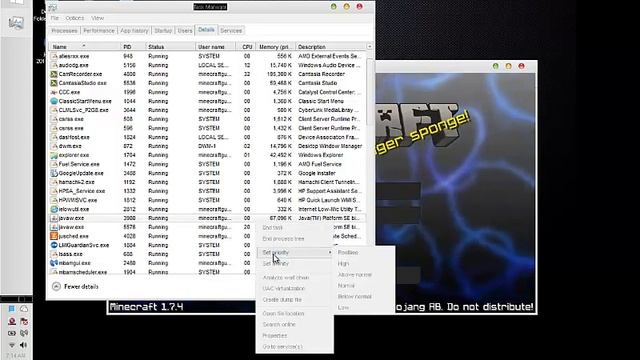Switch to the Processes tab
Viewport: 640px width, 360px height.
64,31
